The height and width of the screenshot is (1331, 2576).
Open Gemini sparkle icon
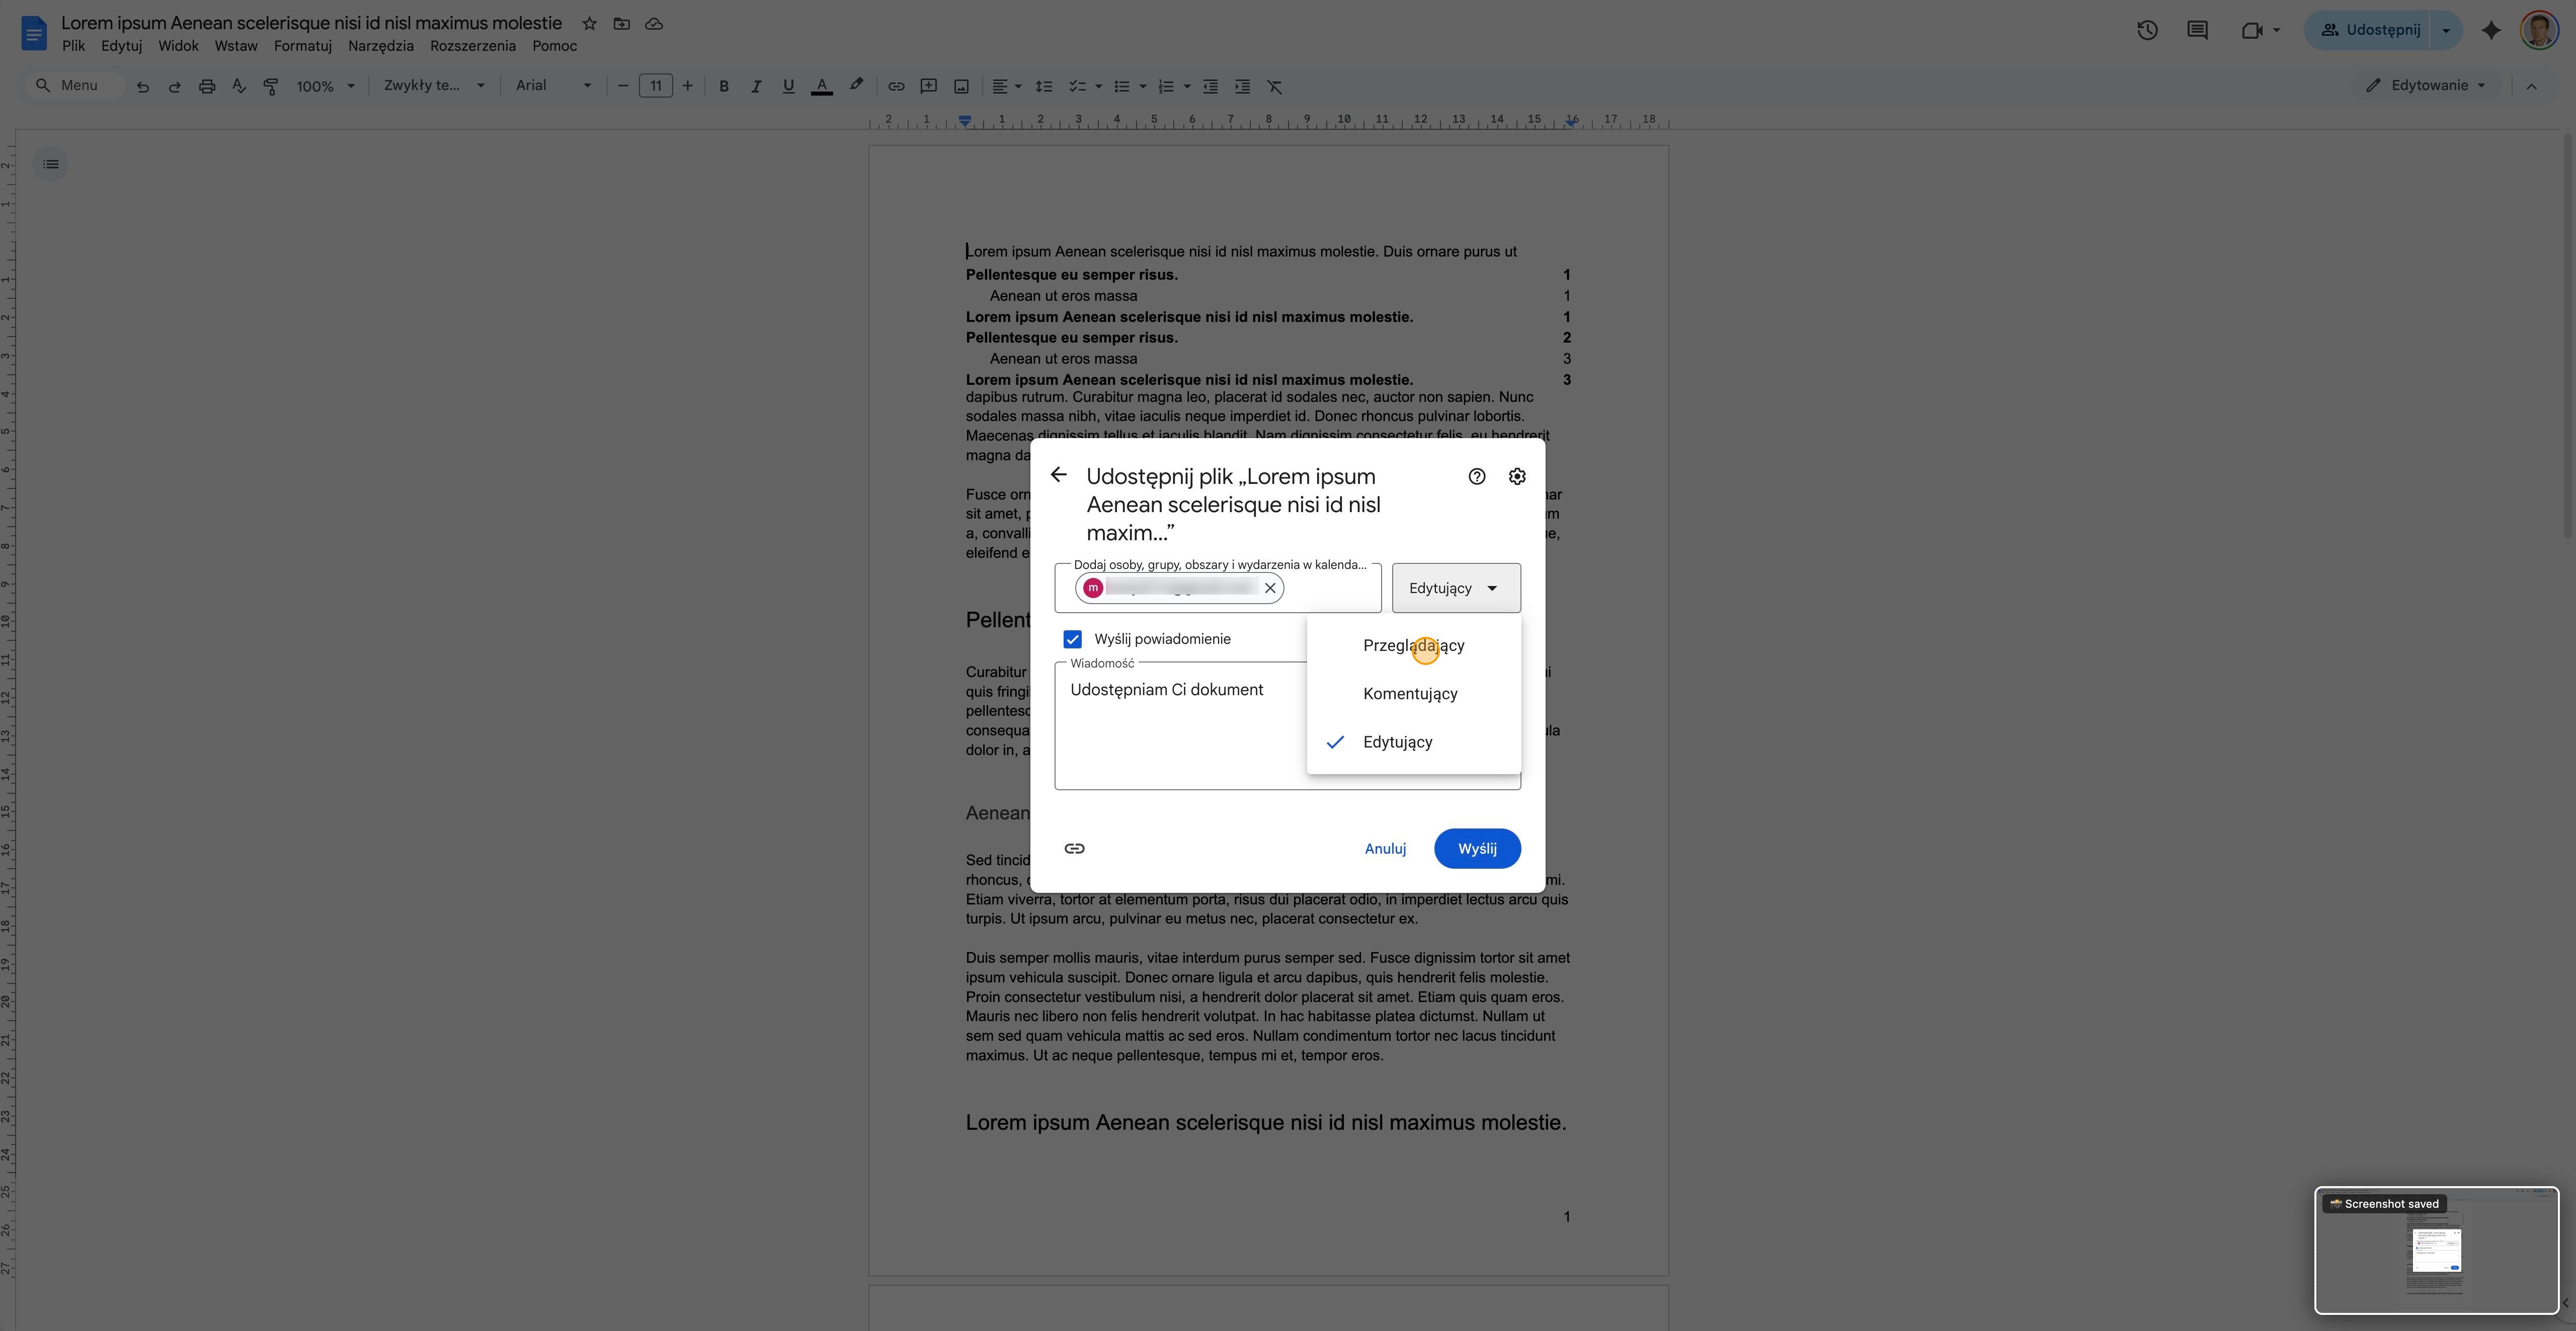(2491, 30)
